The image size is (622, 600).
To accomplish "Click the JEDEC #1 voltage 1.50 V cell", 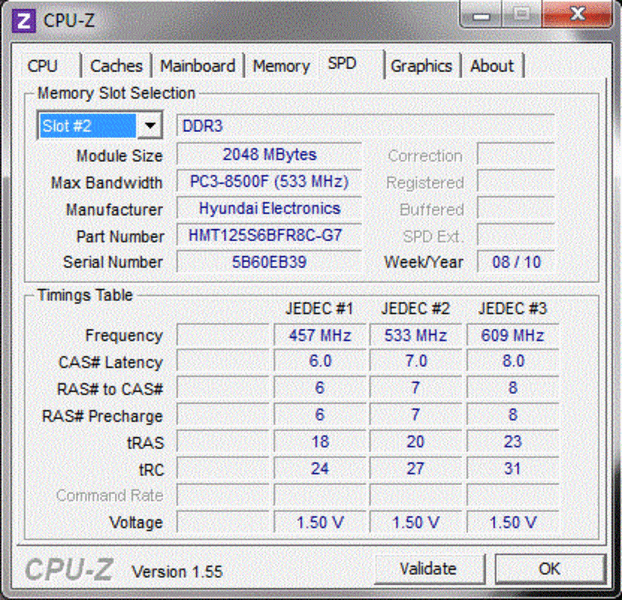I will coord(320,522).
